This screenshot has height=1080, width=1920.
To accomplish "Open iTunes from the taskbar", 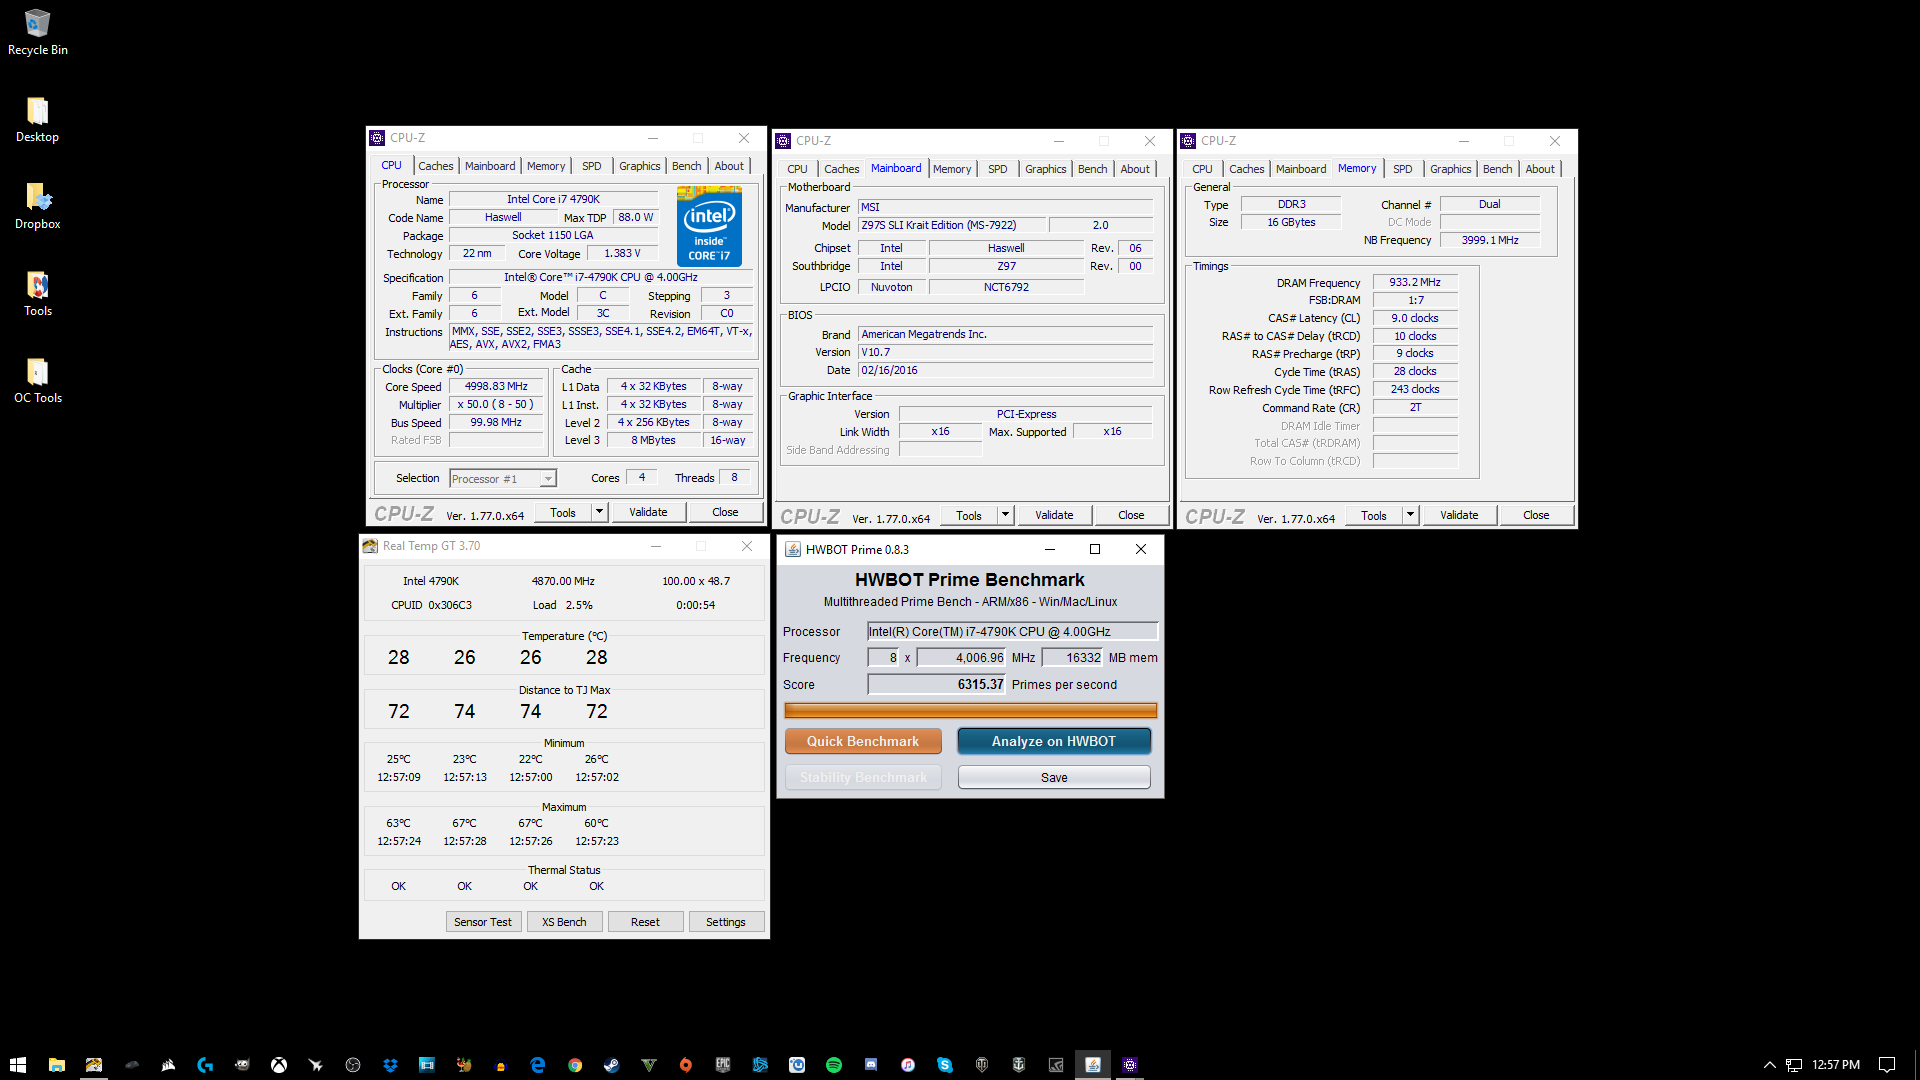I will pos(908,1065).
